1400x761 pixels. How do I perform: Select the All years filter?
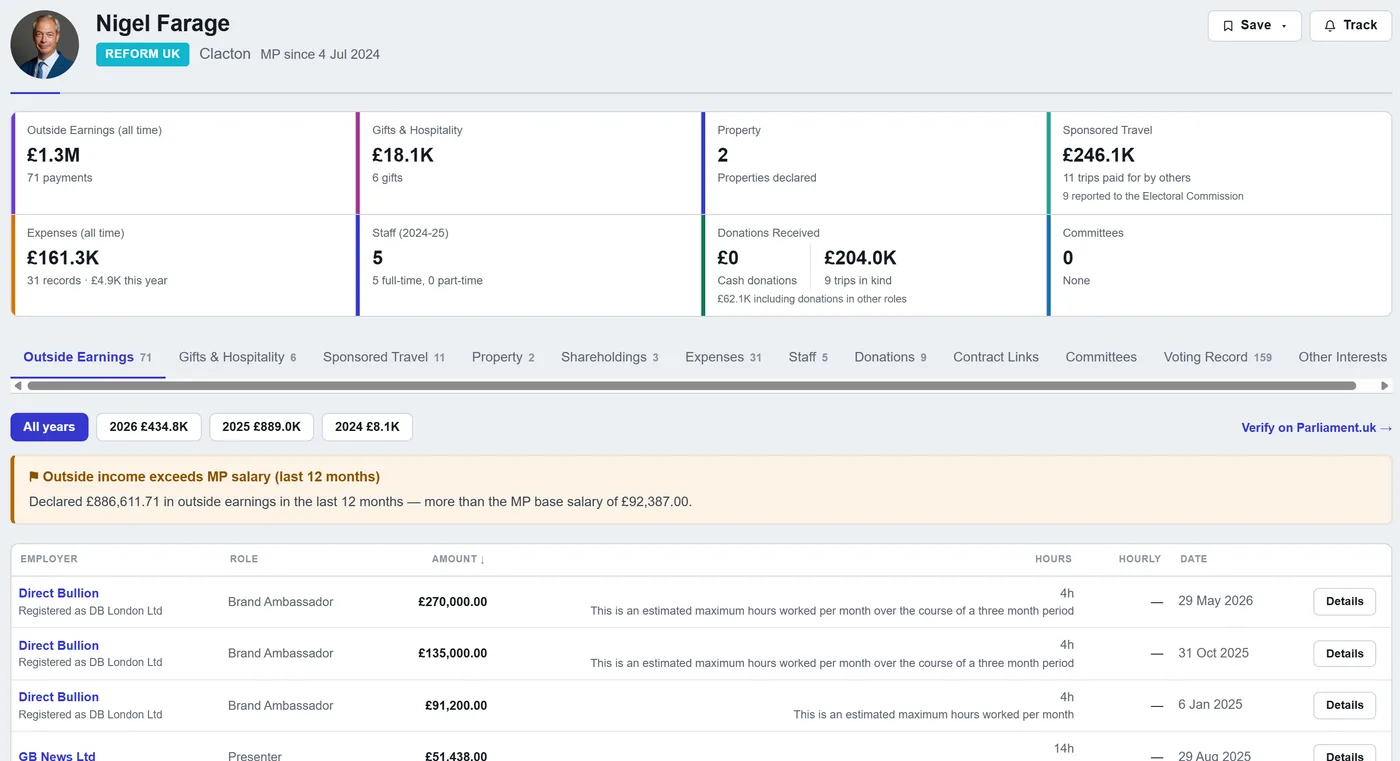(x=49, y=427)
